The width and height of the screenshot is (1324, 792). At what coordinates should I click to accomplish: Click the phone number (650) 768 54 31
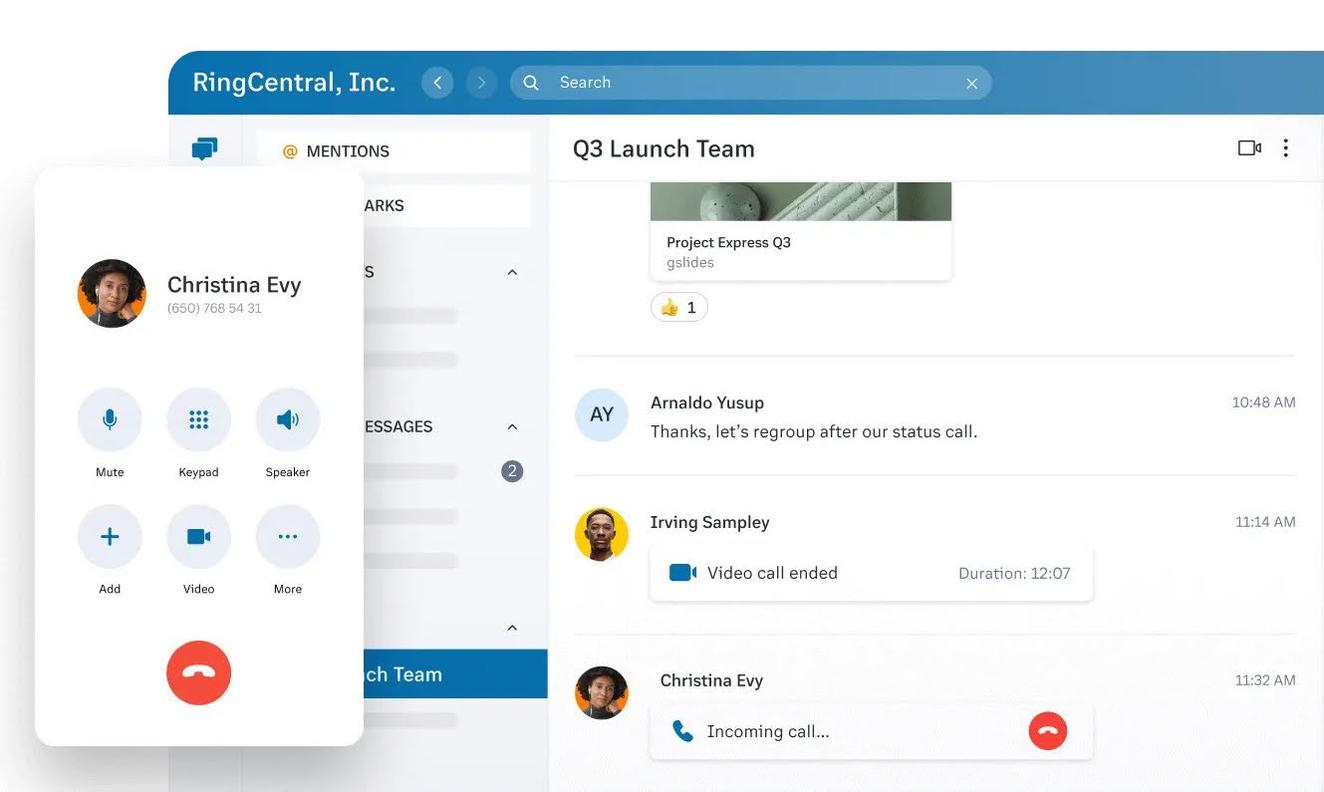[214, 308]
